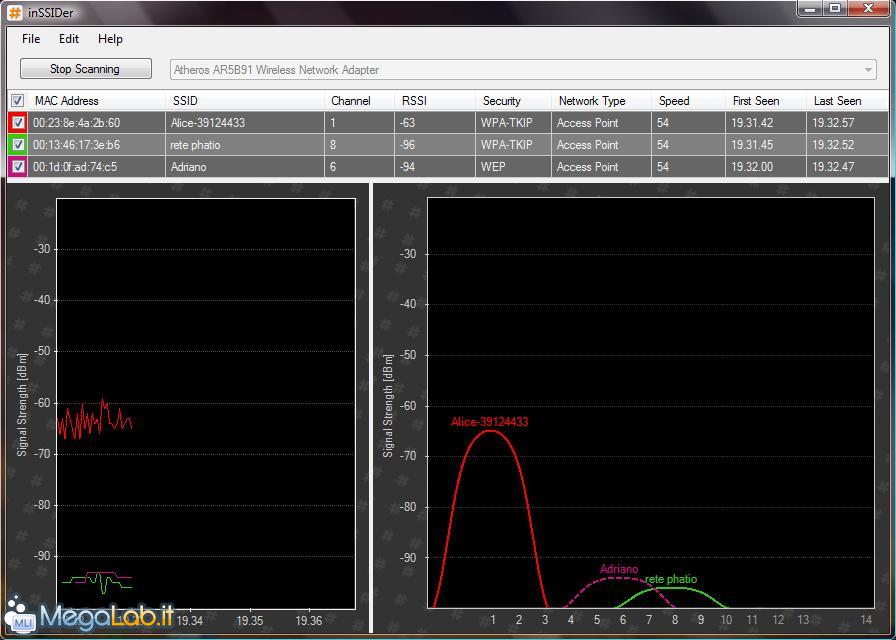Click RSSI value -94
Image resolution: width=896 pixels, height=640 pixels.
click(407, 167)
